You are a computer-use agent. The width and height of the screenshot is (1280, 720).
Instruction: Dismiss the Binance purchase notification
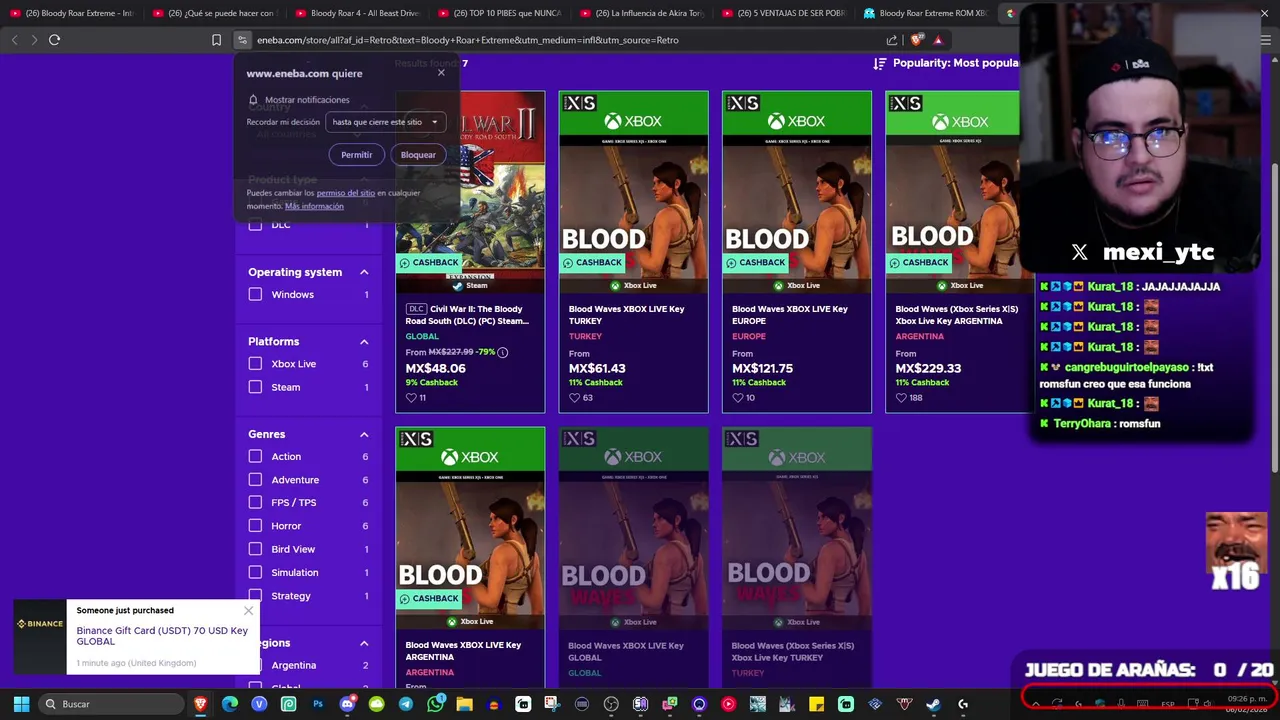coord(248,611)
